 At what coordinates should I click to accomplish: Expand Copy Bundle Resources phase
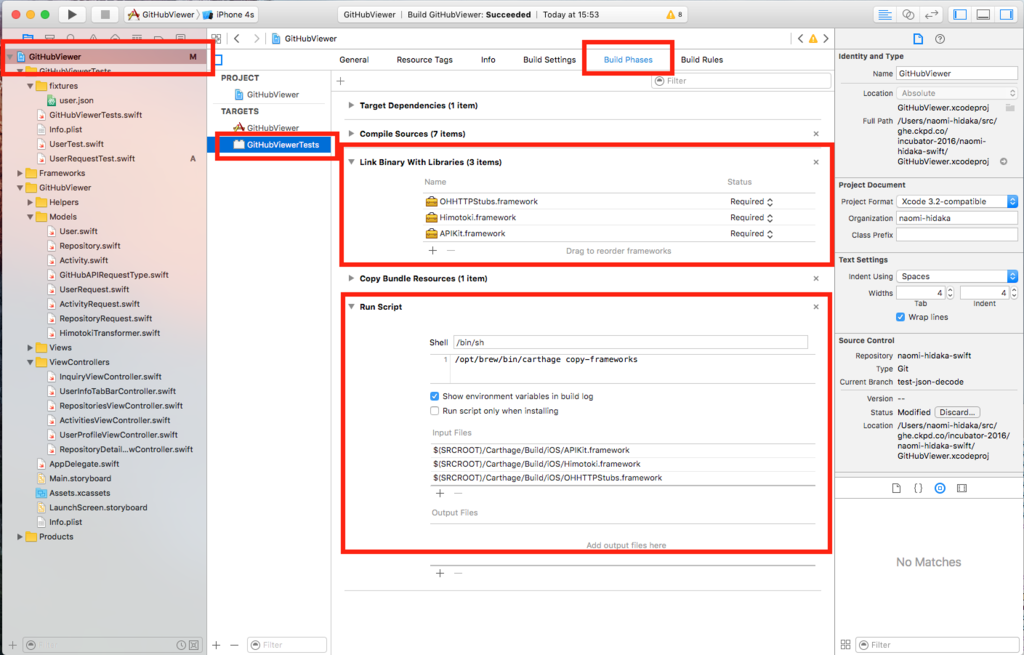click(x=351, y=278)
